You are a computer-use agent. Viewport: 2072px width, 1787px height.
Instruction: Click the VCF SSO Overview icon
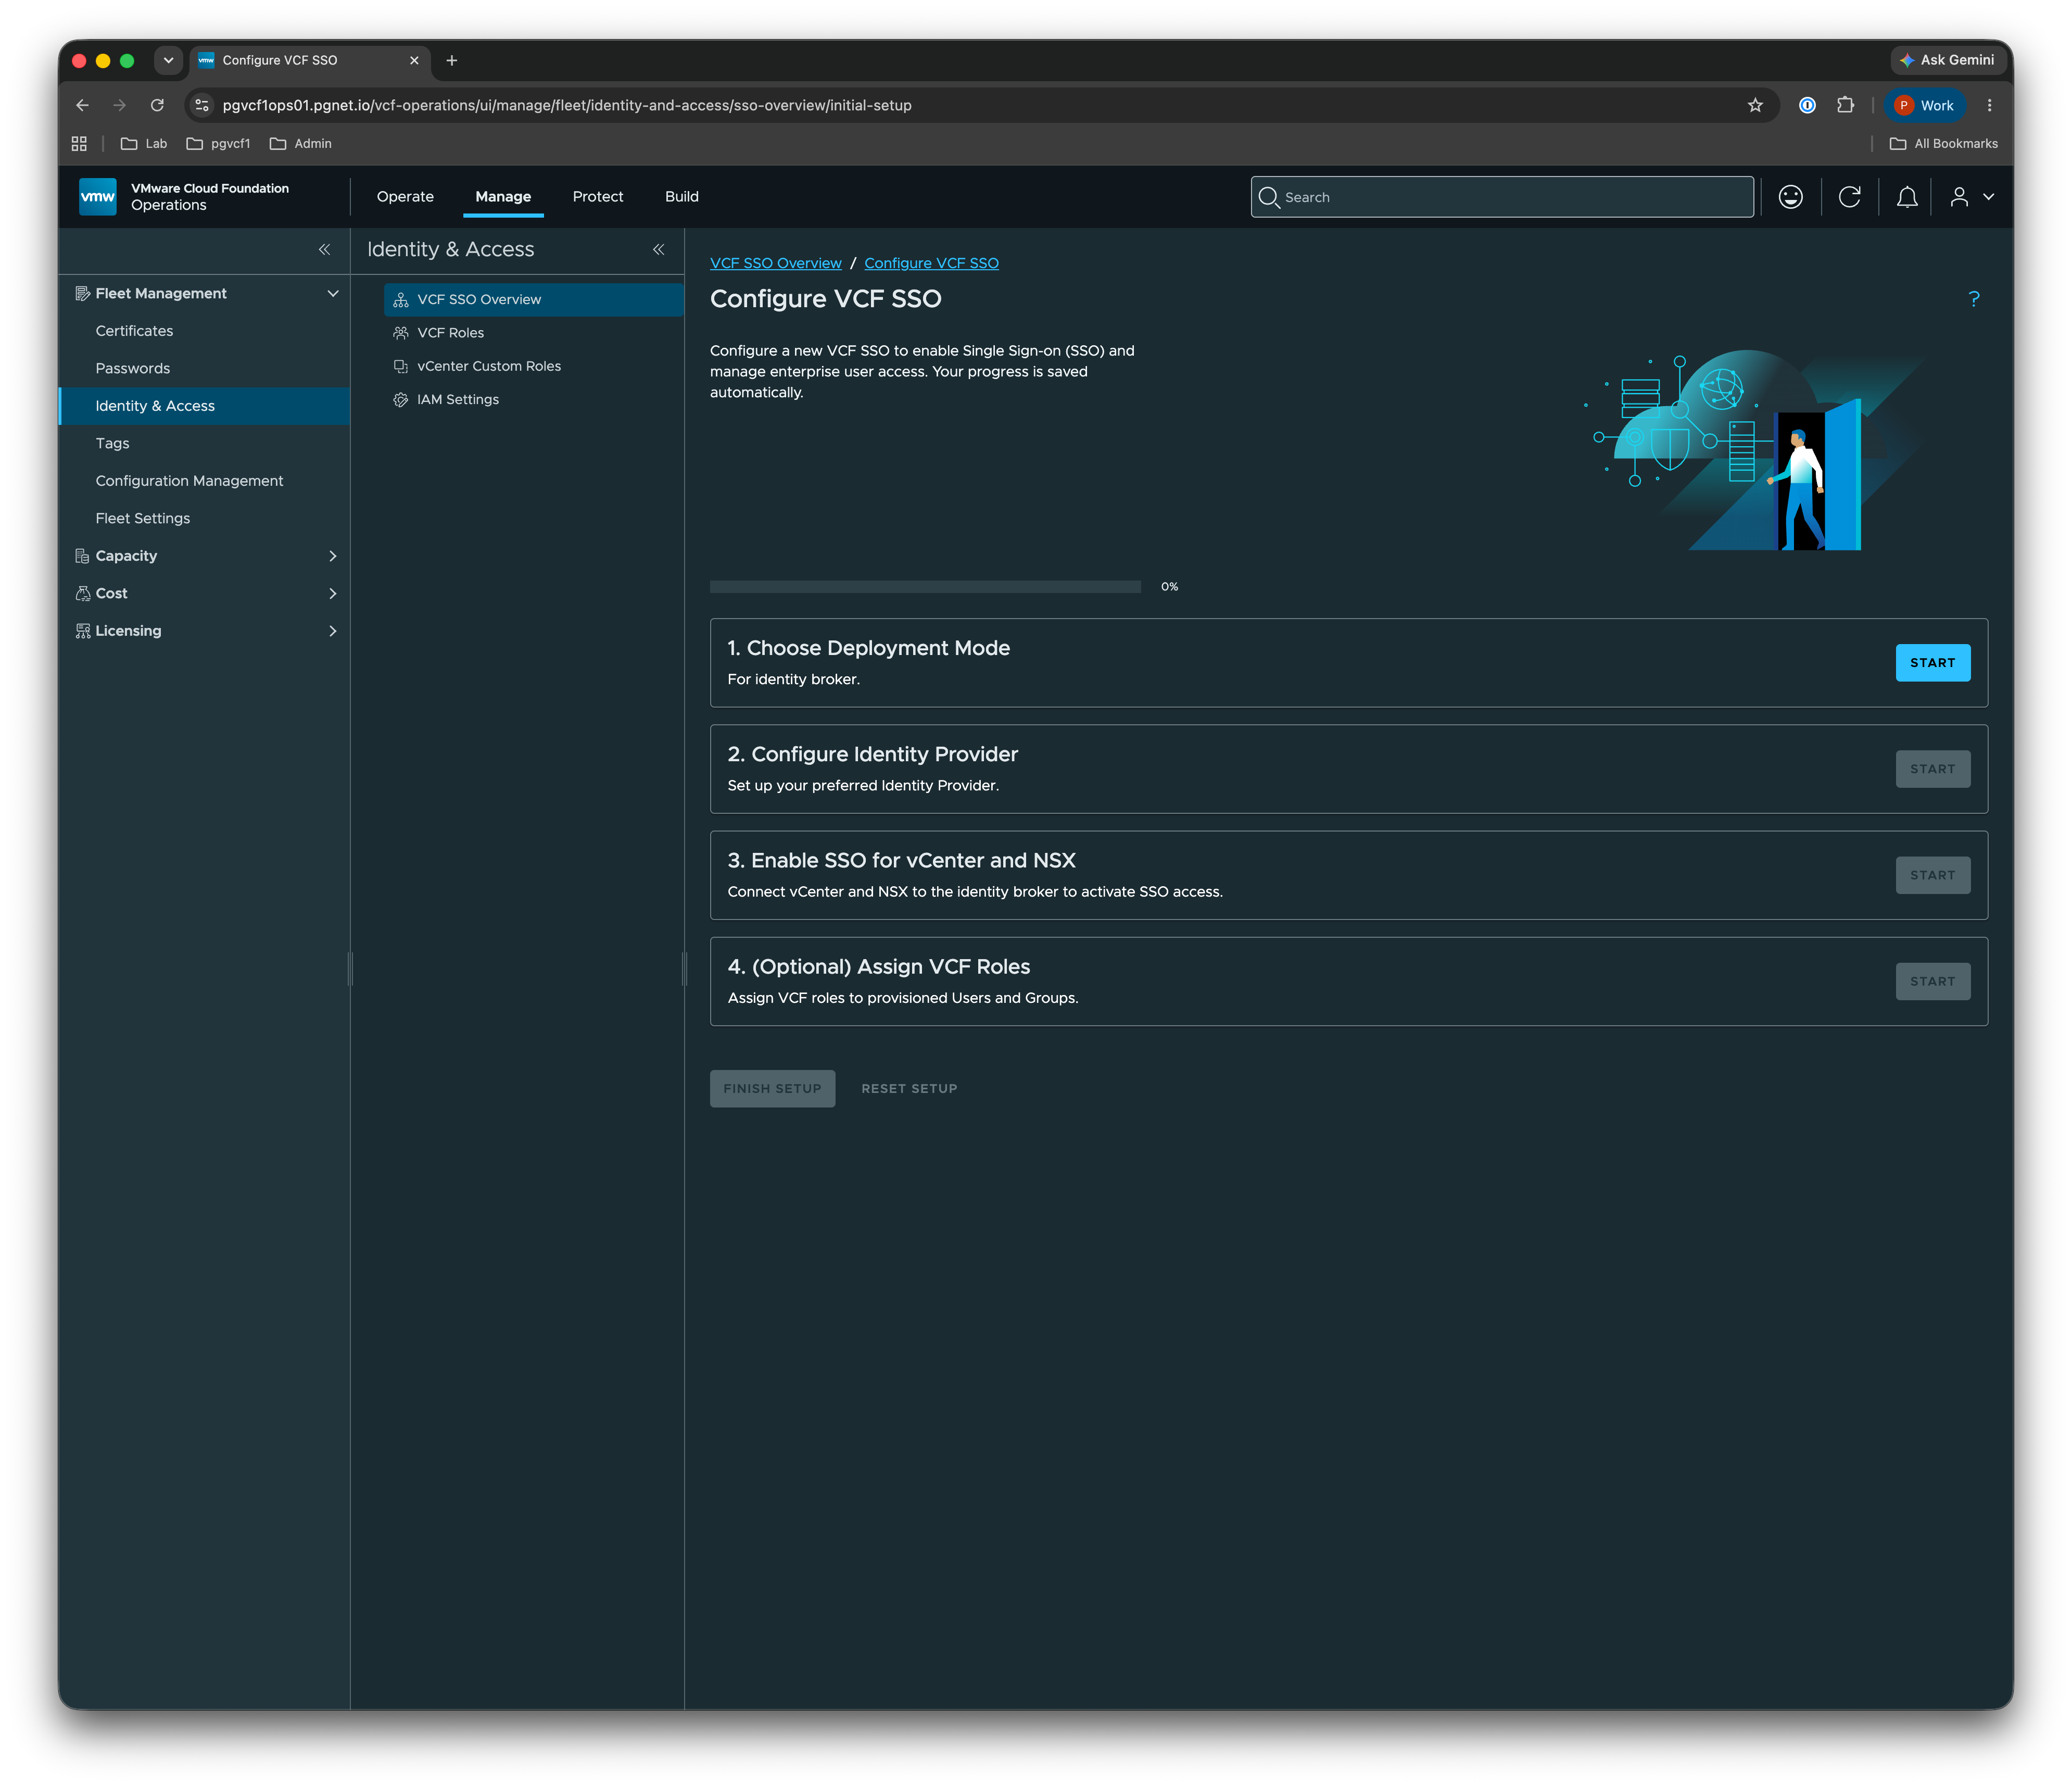[x=401, y=299]
